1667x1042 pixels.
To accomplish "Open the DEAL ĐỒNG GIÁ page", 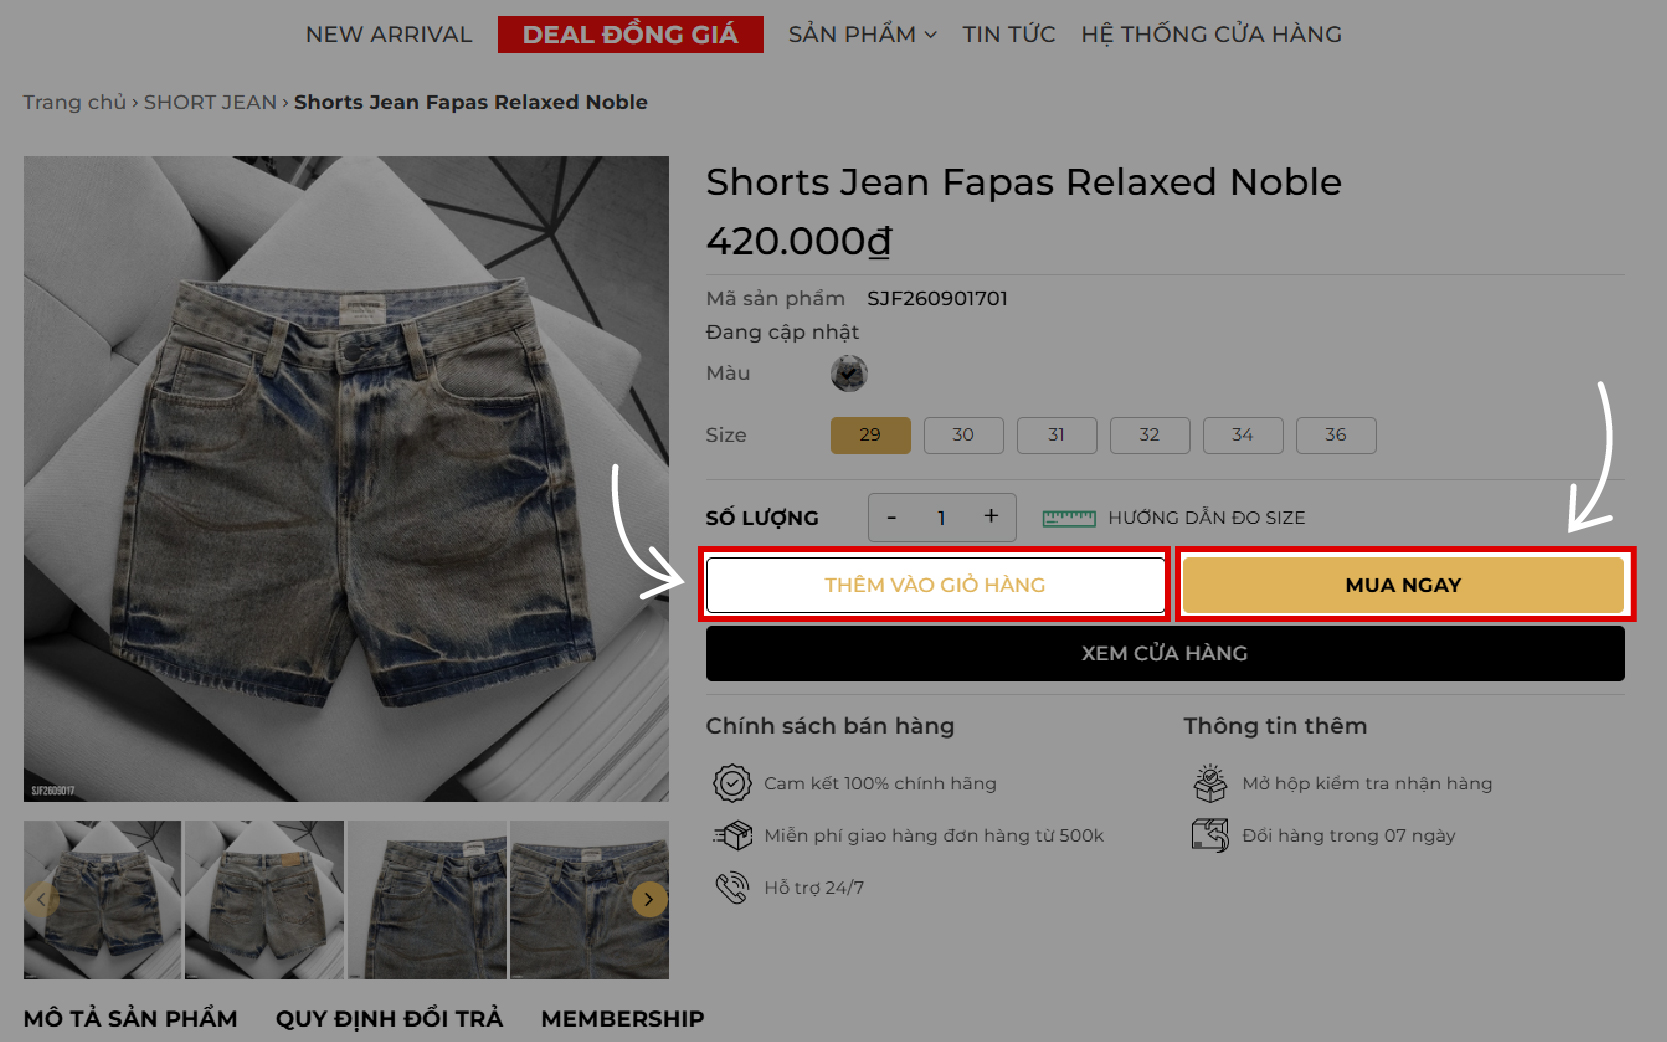I will pos(631,34).
